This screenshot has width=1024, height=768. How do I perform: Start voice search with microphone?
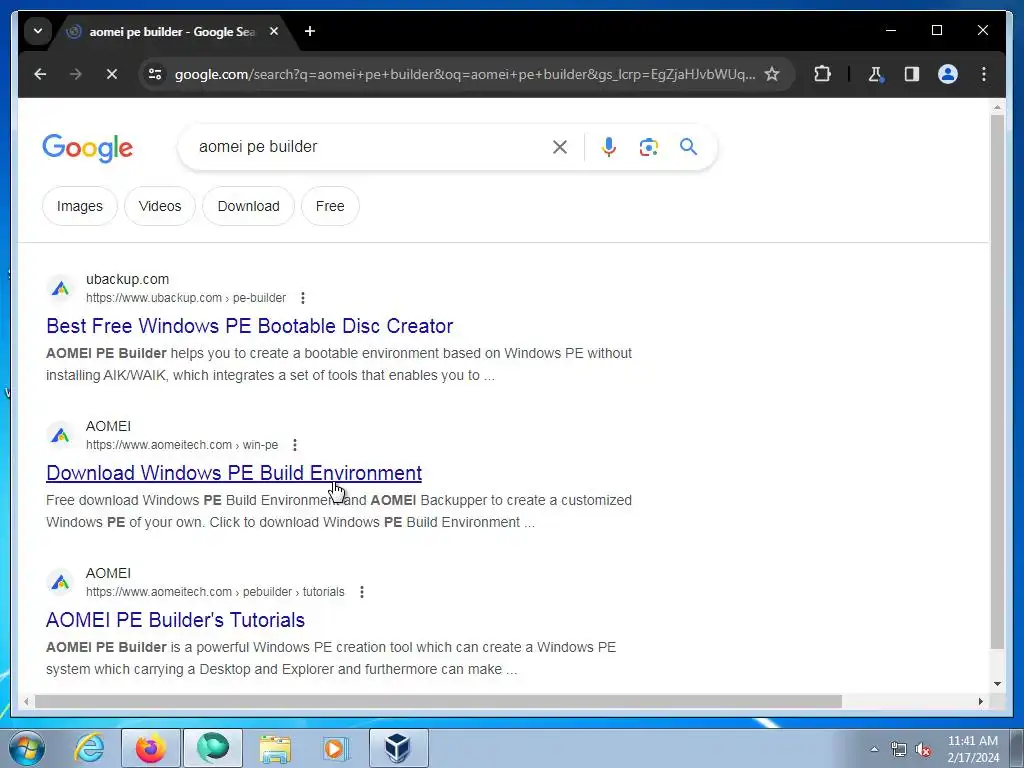[x=609, y=147]
